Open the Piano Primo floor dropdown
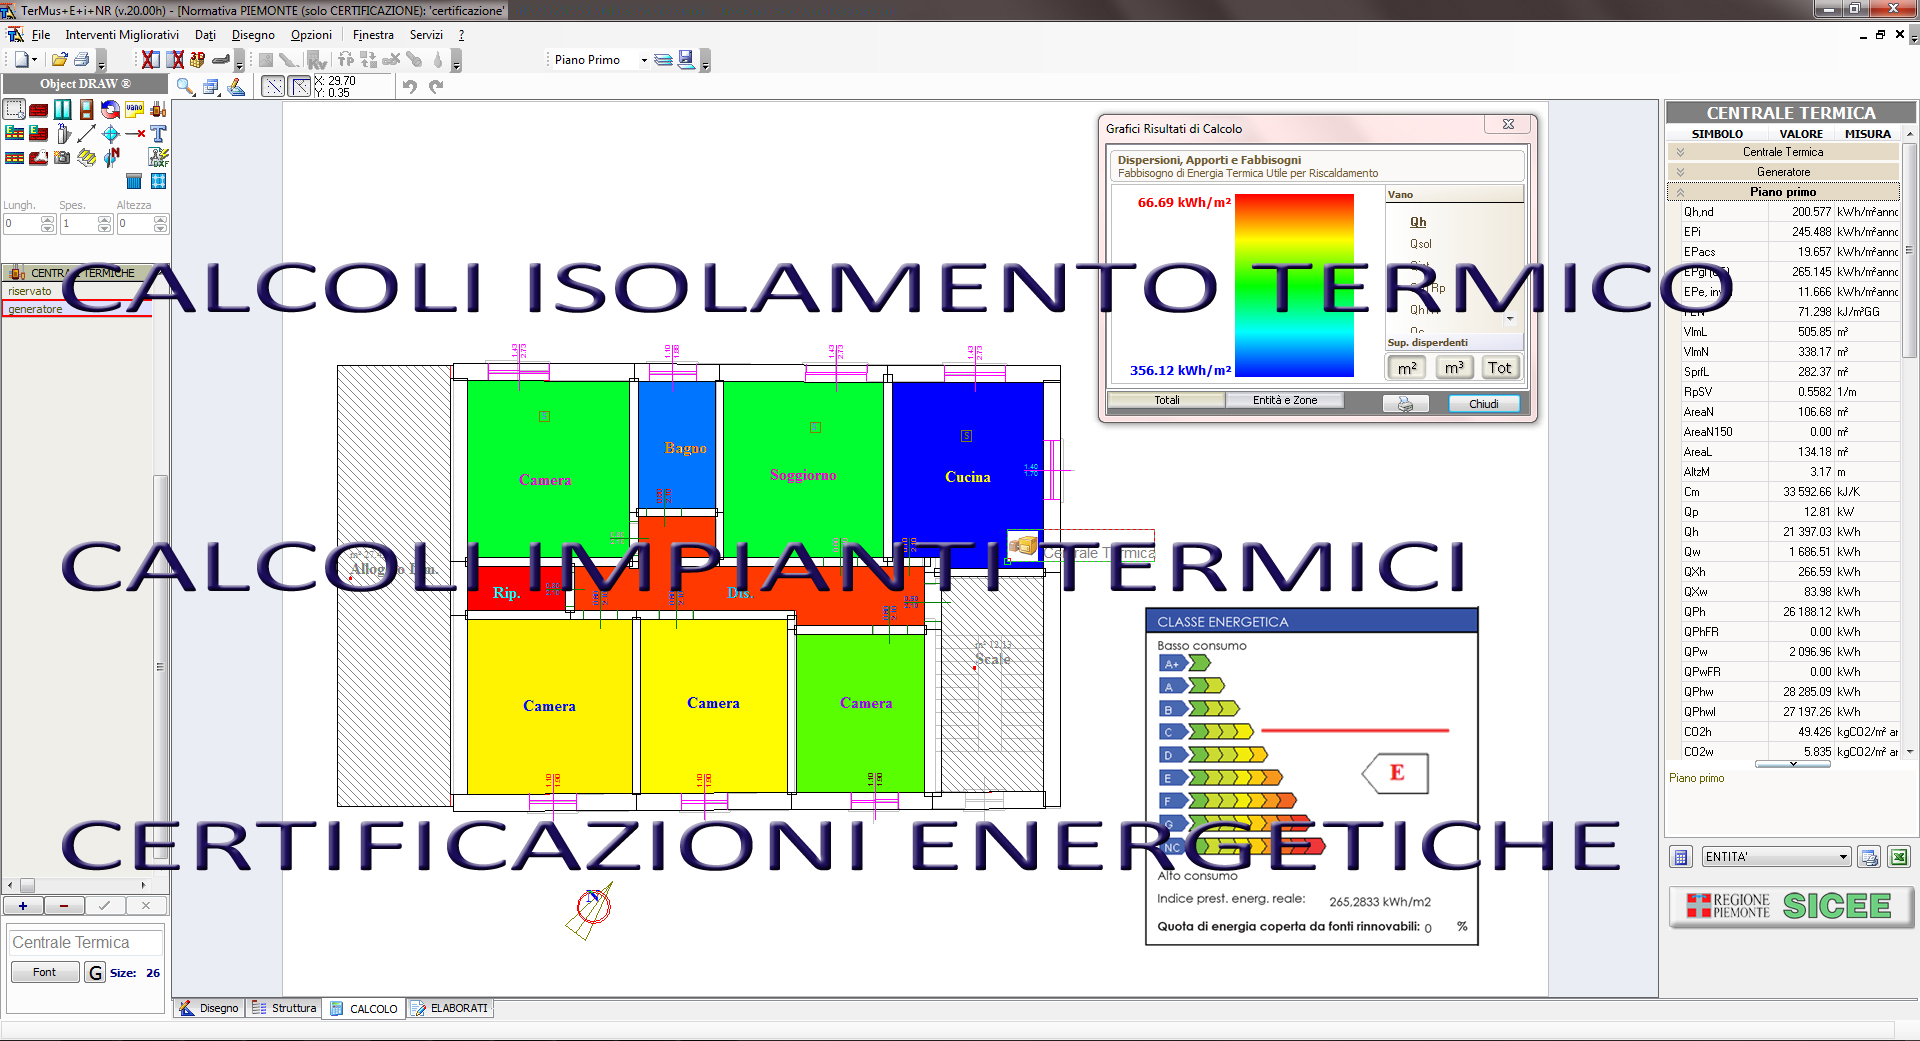This screenshot has width=1920, height=1041. 643,60
